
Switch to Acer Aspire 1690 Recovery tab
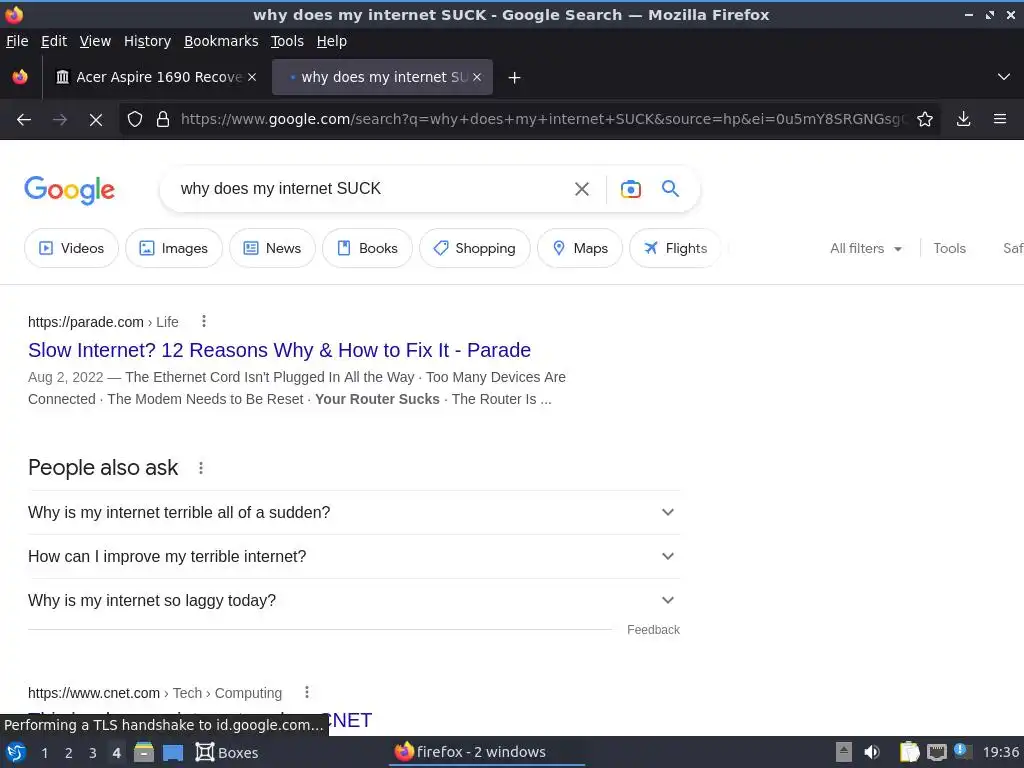(x=156, y=77)
